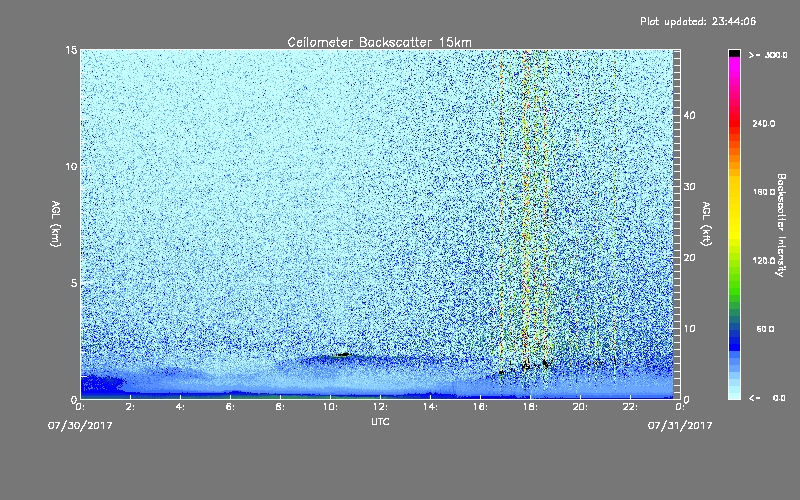Click the right 'AGL (kft)' axis label
The image size is (800, 500).
click(706, 224)
